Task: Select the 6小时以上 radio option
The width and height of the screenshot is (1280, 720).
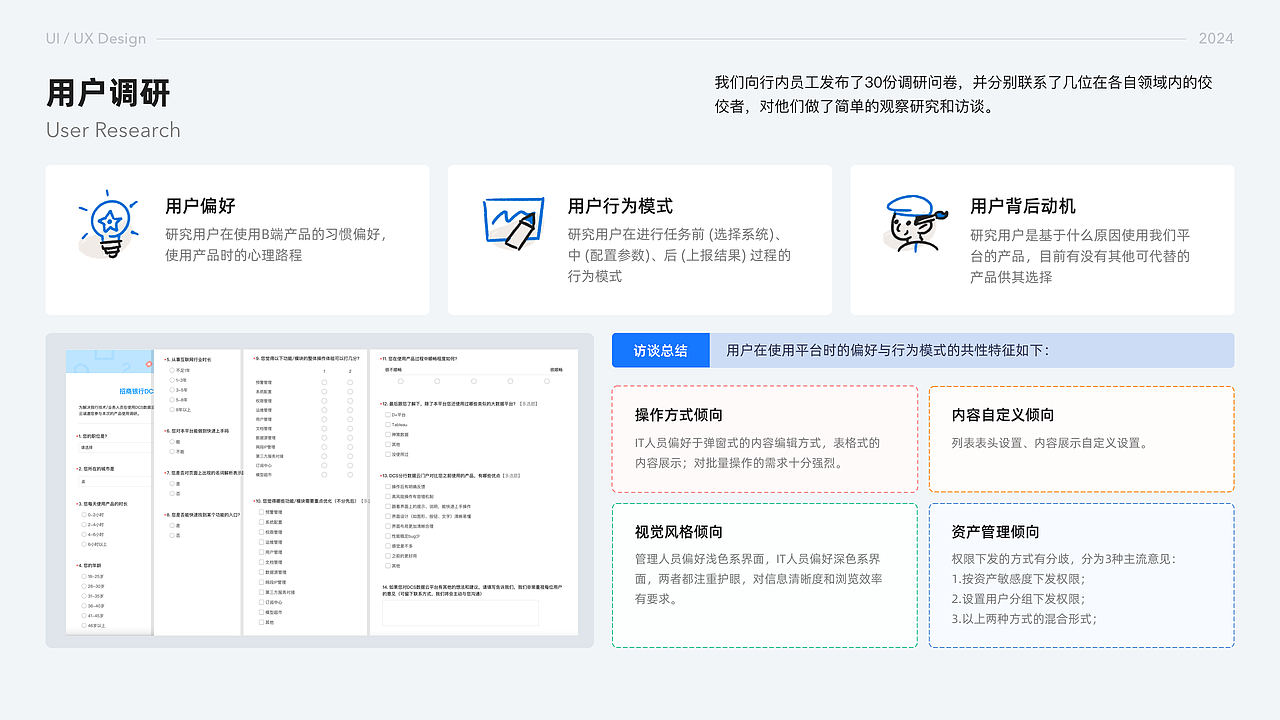Action: pyautogui.click(x=84, y=544)
